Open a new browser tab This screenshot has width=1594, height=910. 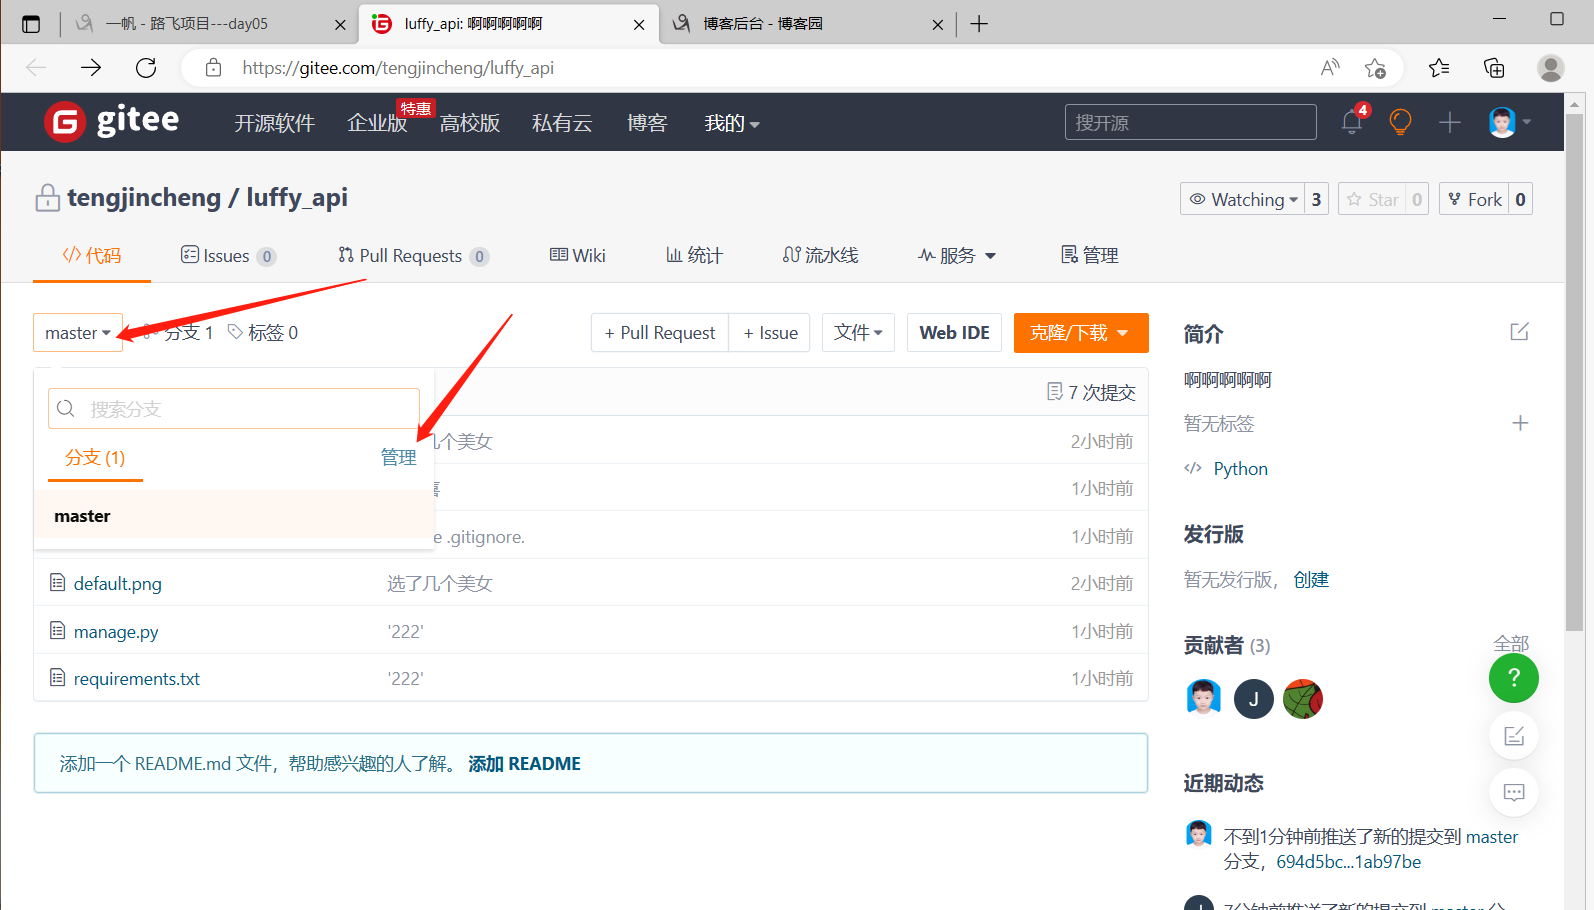coord(979,24)
